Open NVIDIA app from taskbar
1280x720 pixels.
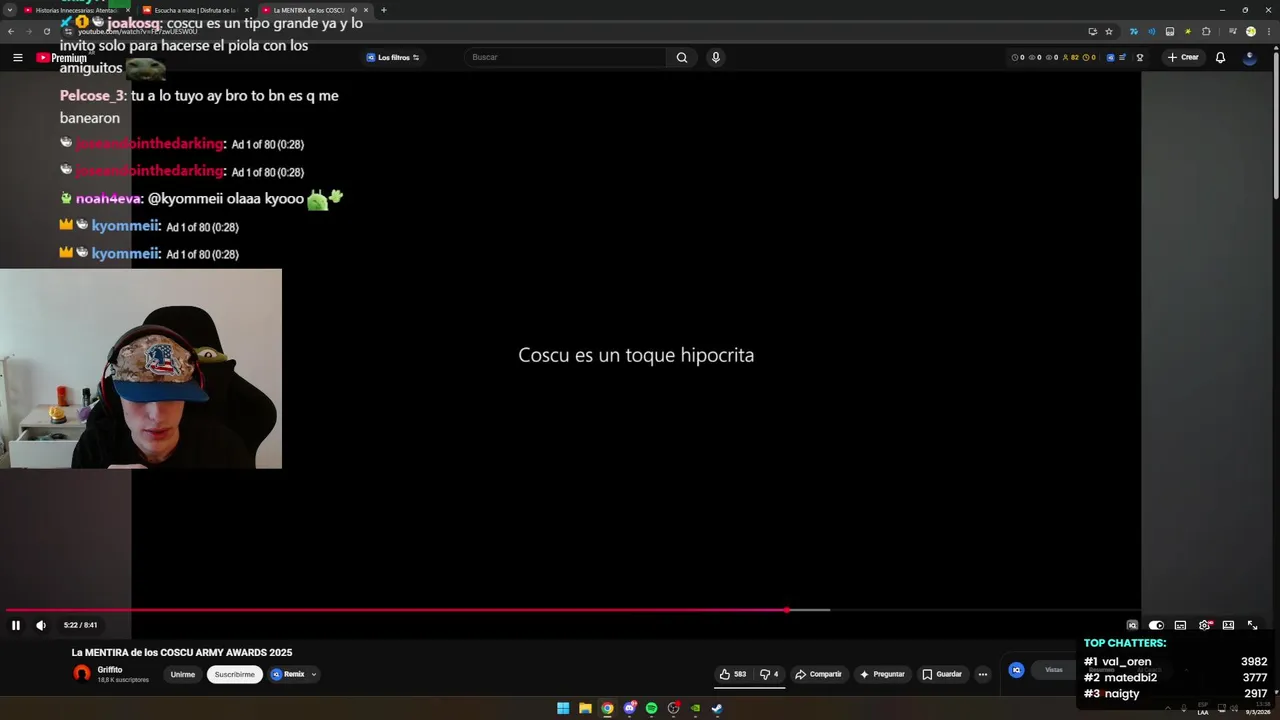point(695,708)
